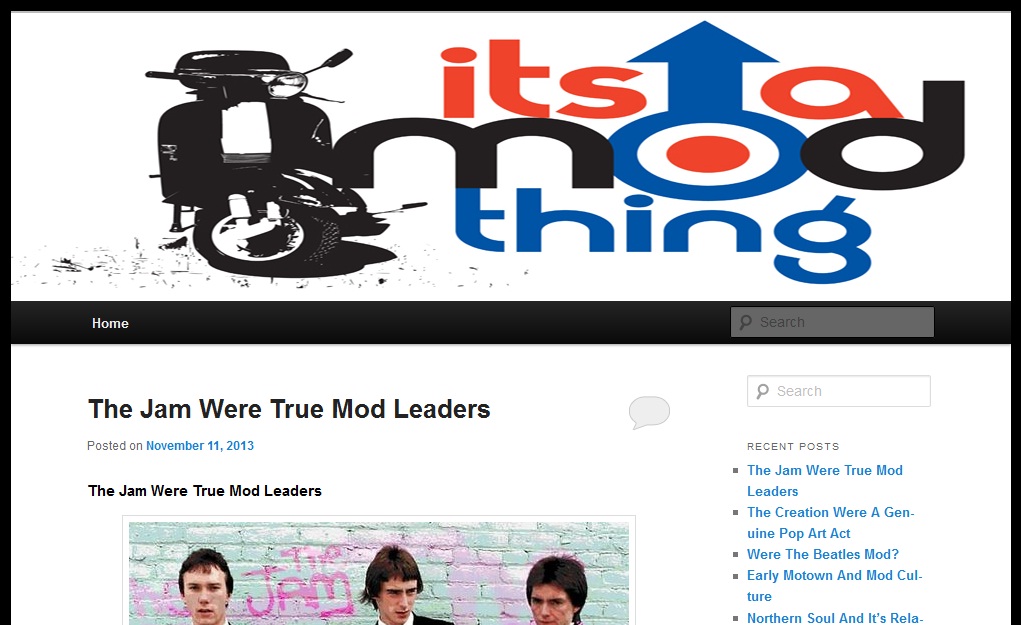Open recent post The Jam Were True Mod Leaders
Screen dimensions: 1021x625
coord(824,480)
